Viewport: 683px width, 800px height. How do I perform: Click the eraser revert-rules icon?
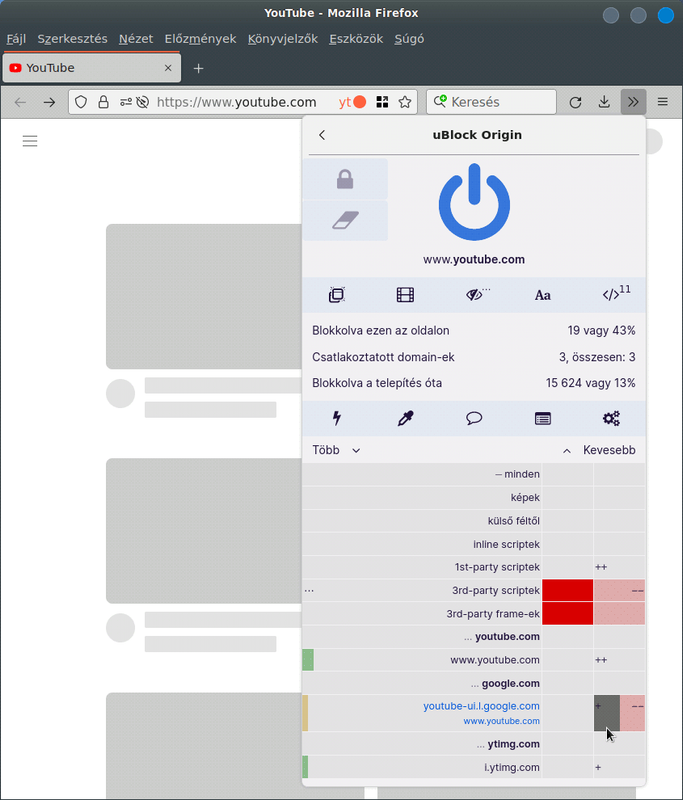(345, 220)
